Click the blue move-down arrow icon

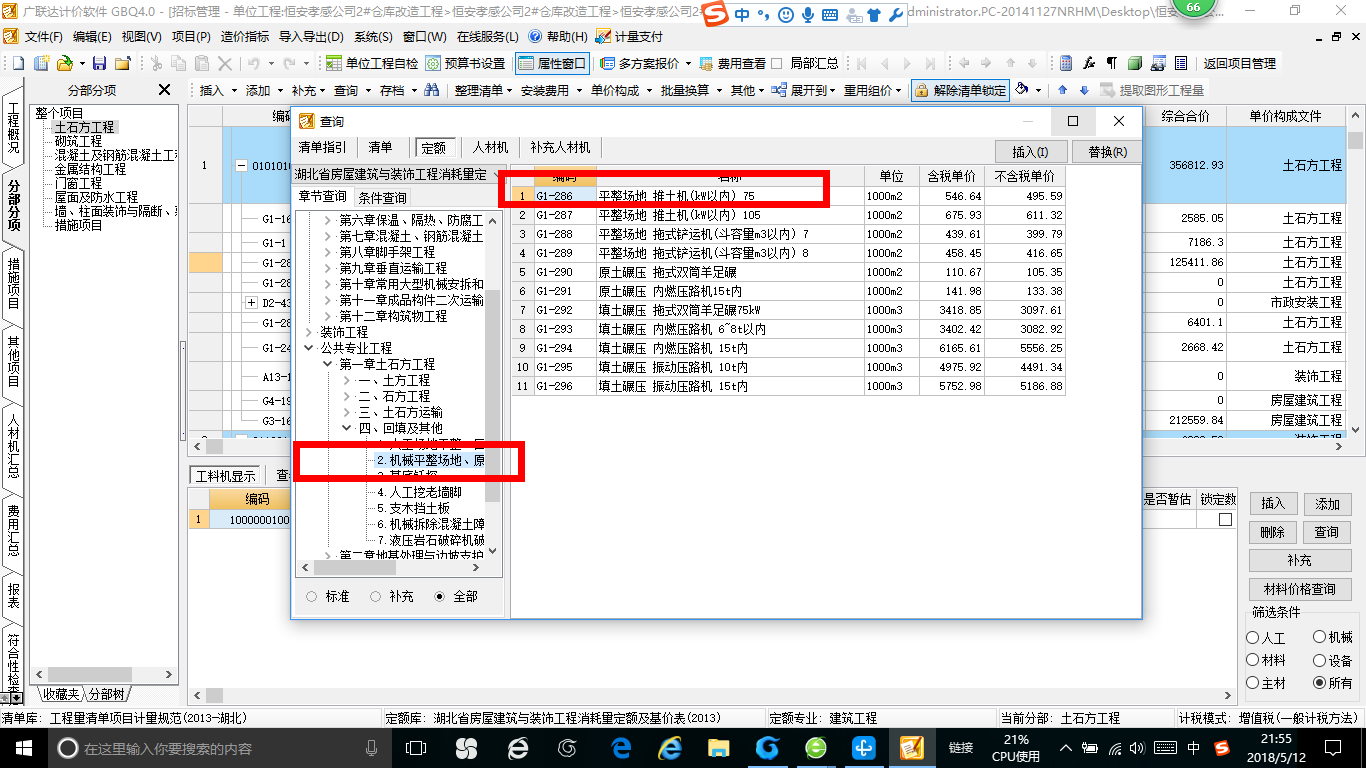(1083, 90)
